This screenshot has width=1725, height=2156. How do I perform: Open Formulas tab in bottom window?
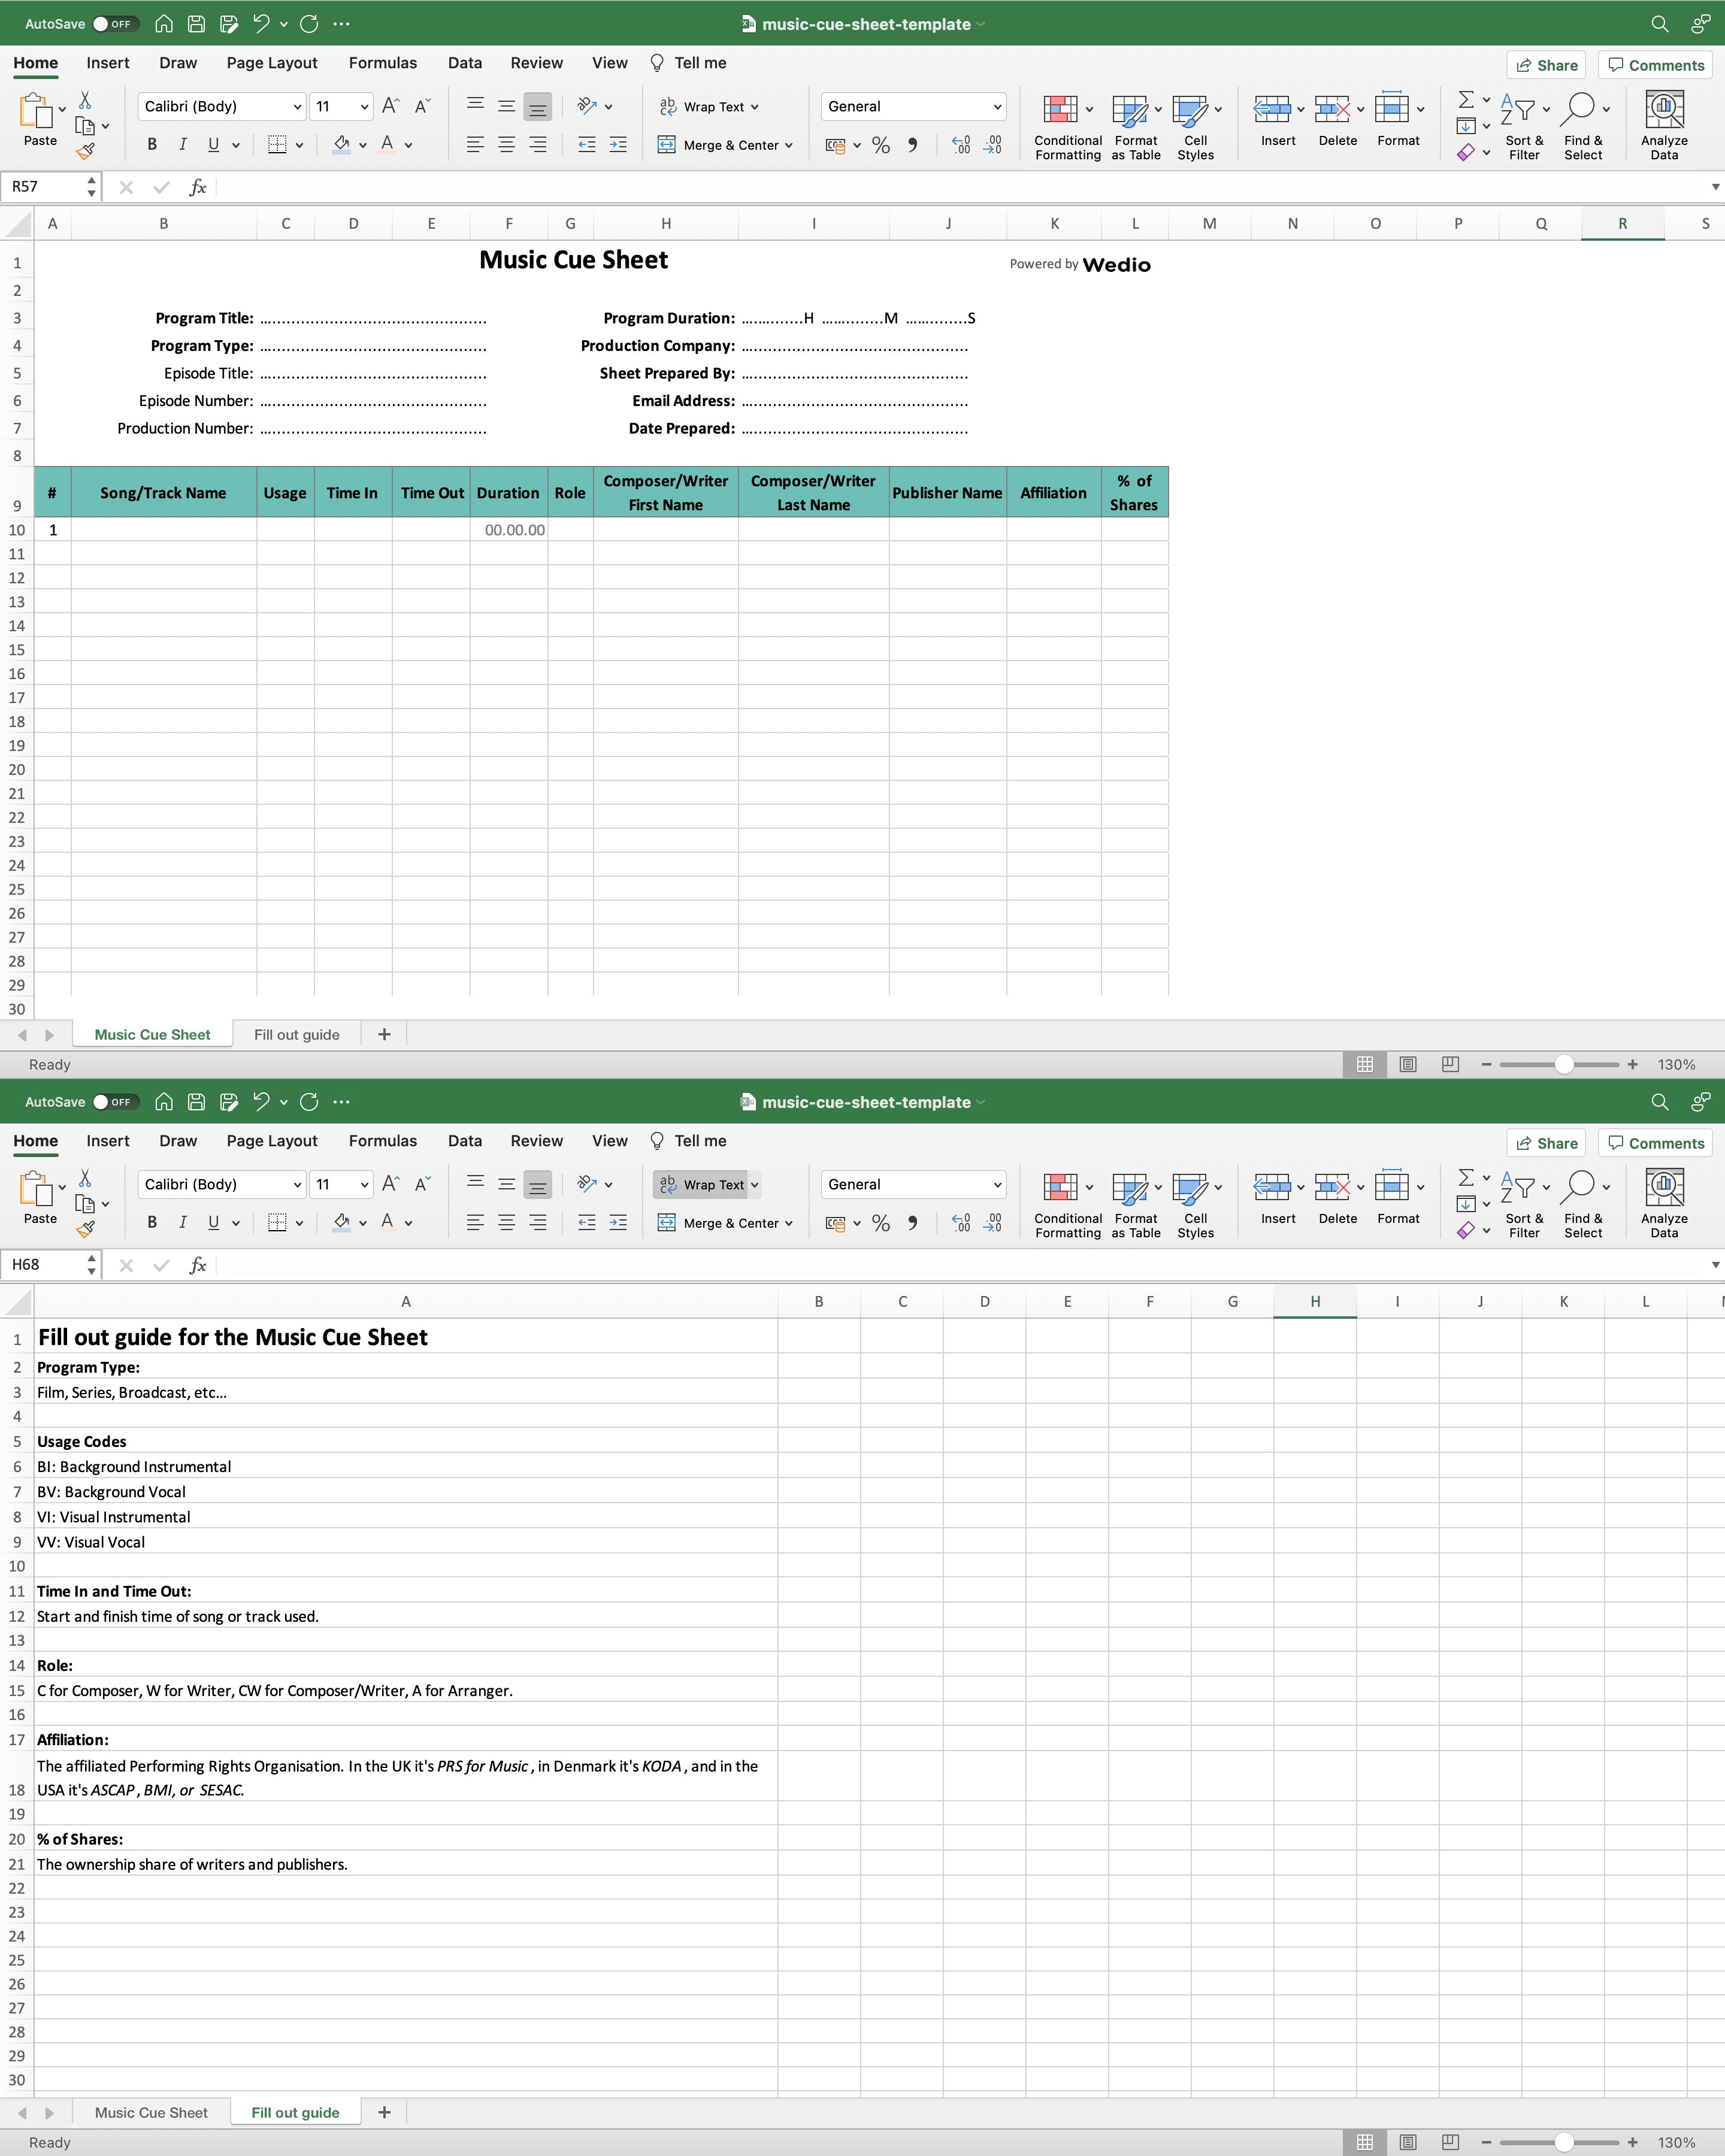click(383, 1141)
